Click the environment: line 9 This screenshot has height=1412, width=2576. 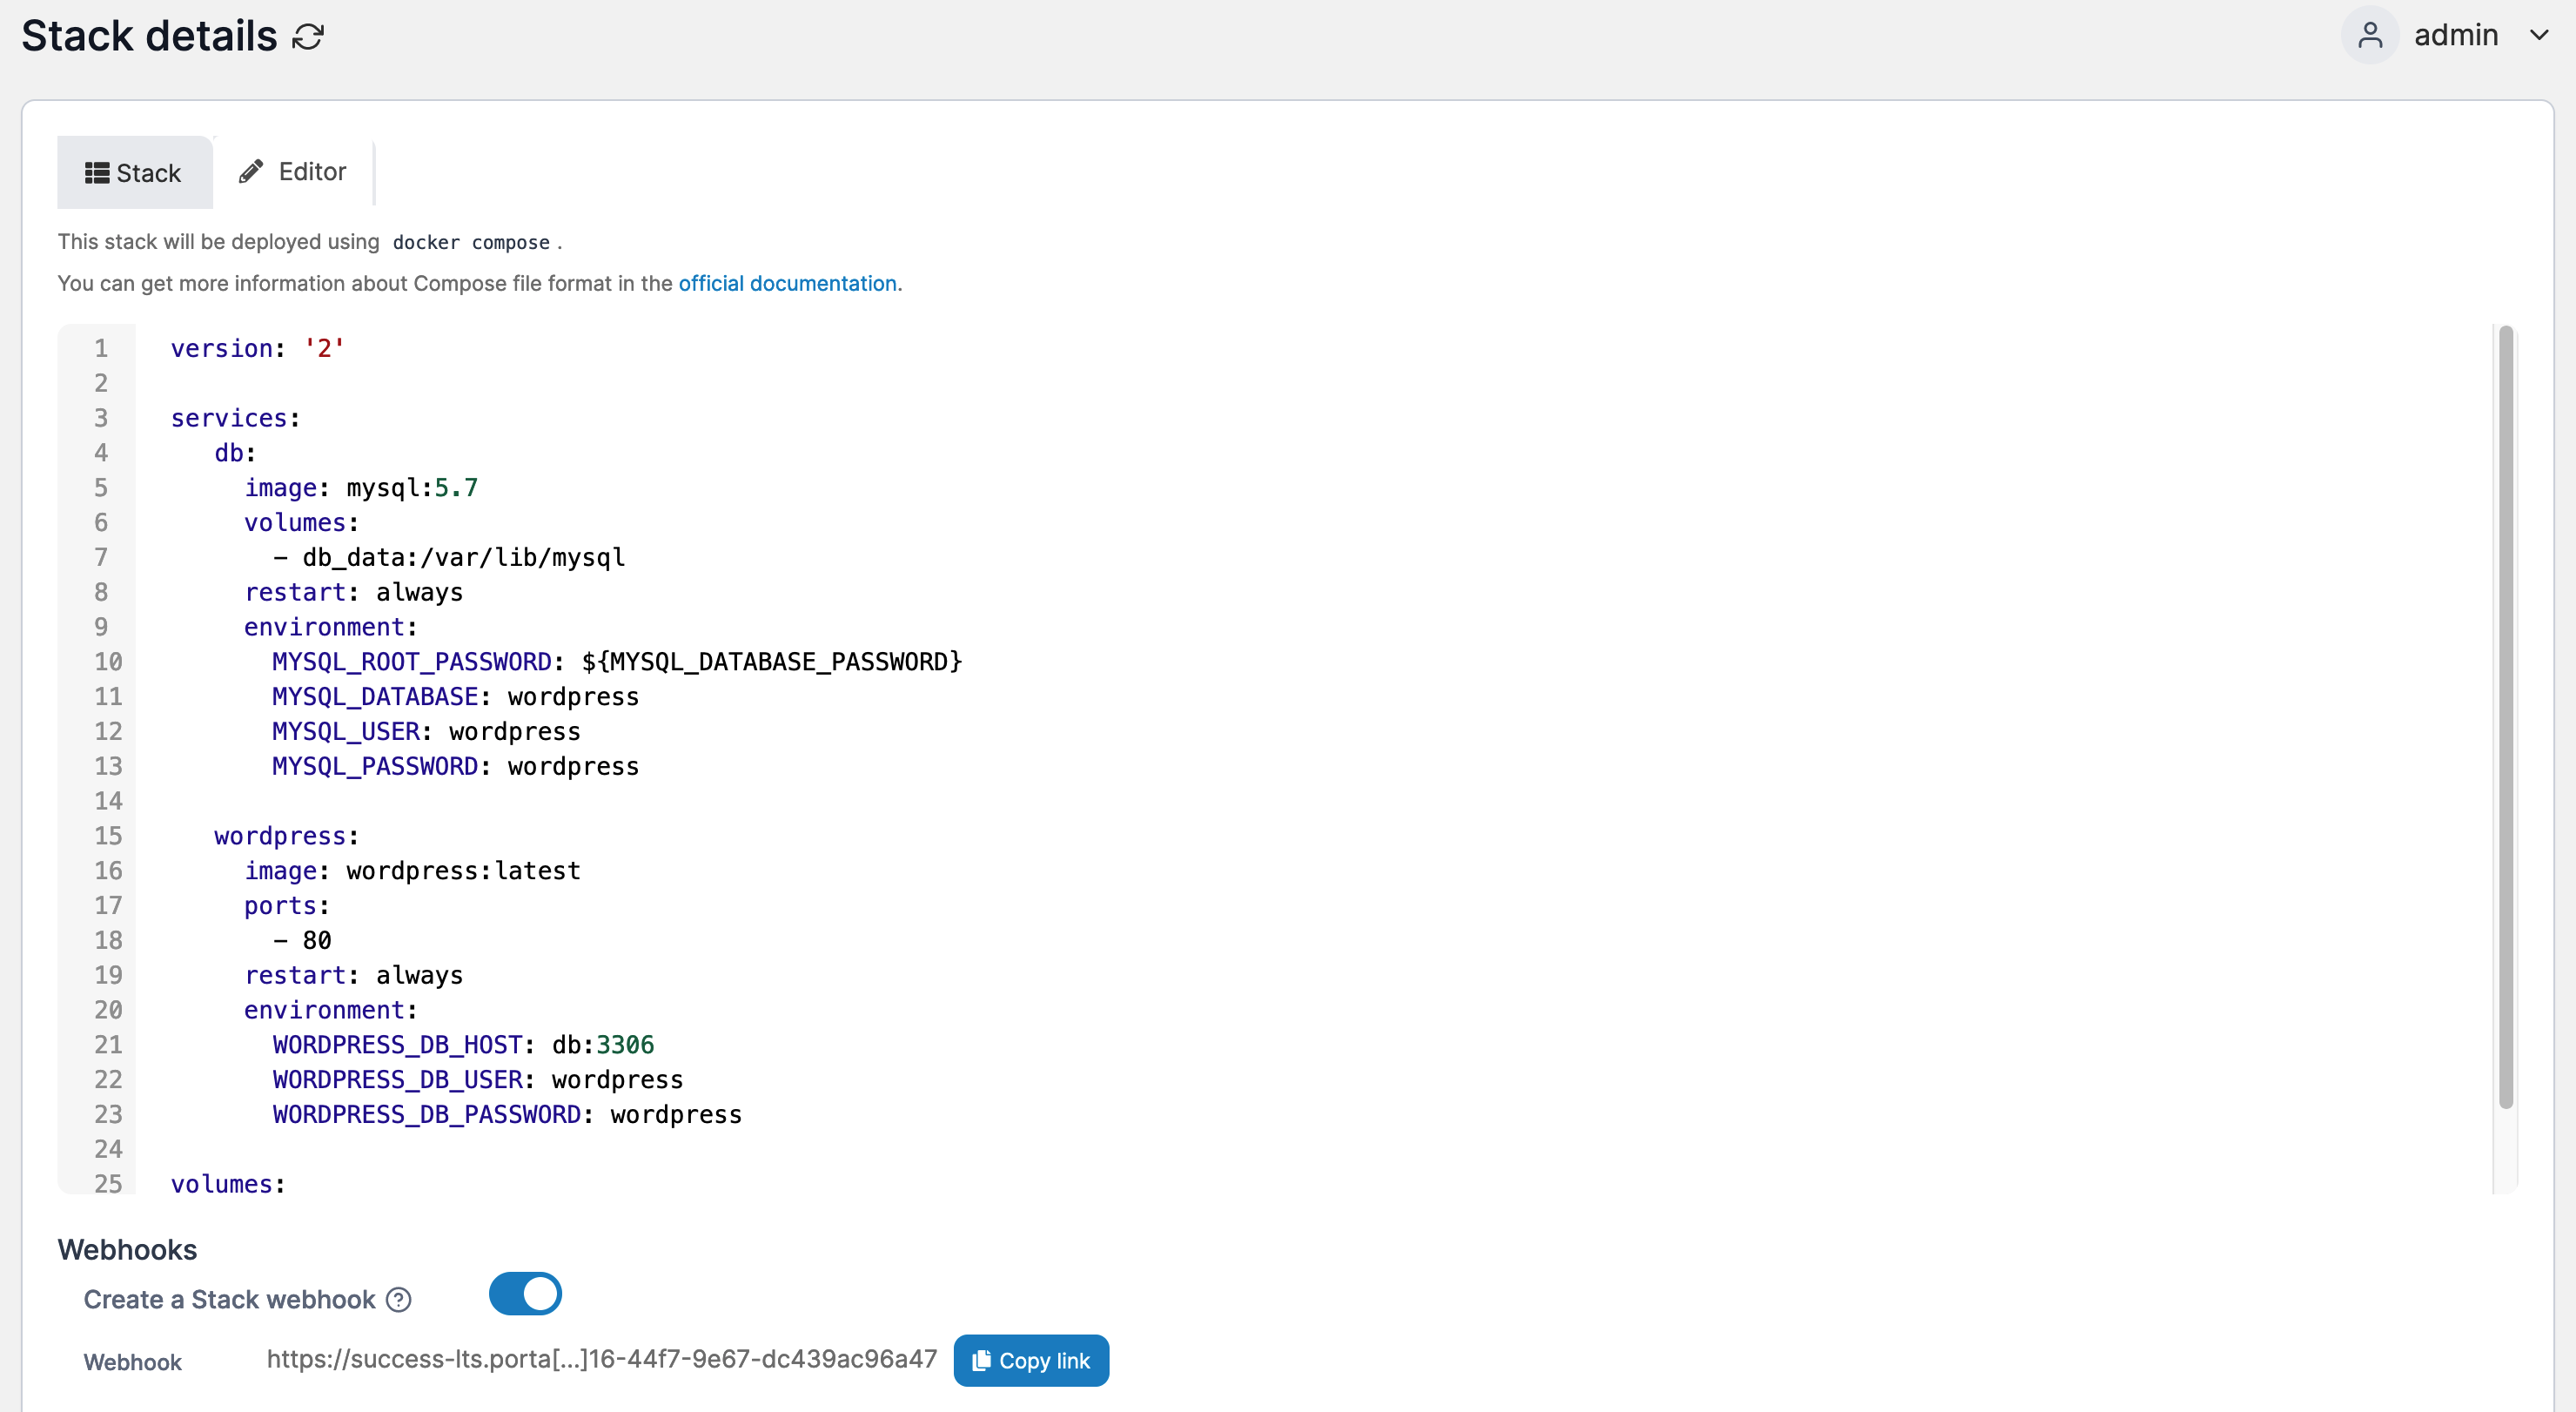pyautogui.click(x=331, y=627)
